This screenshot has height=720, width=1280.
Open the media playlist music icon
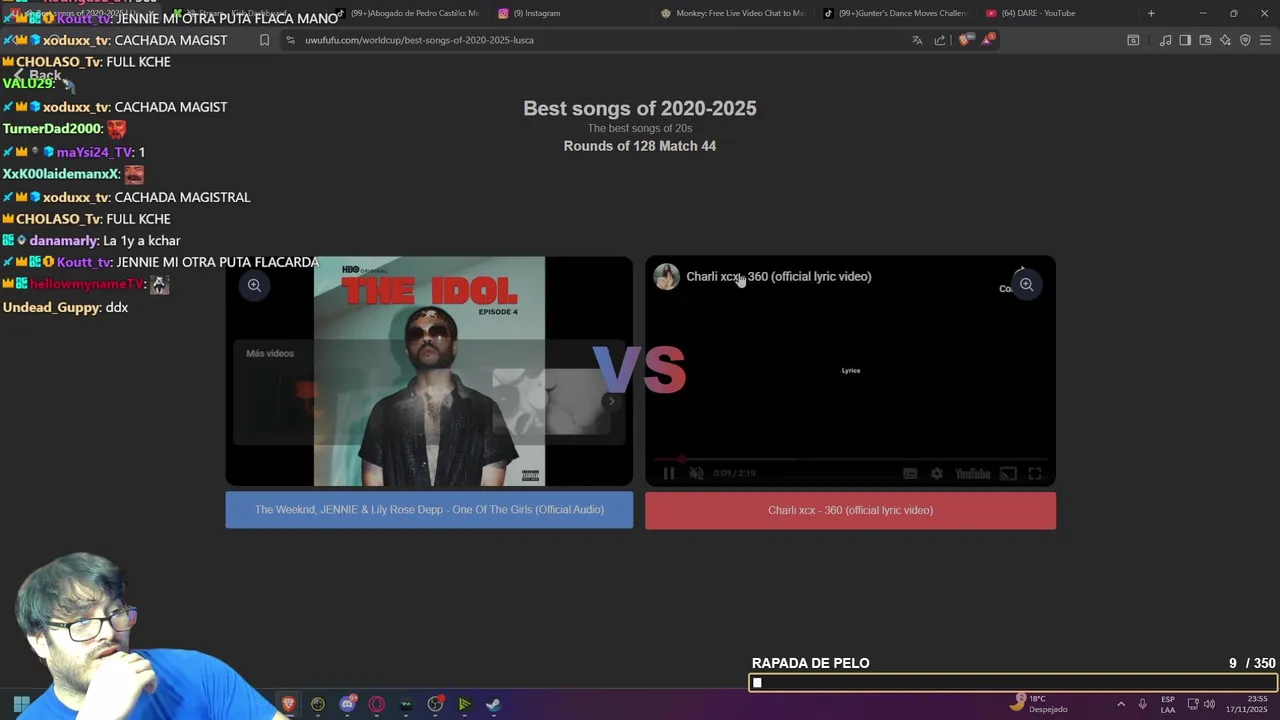1165,40
